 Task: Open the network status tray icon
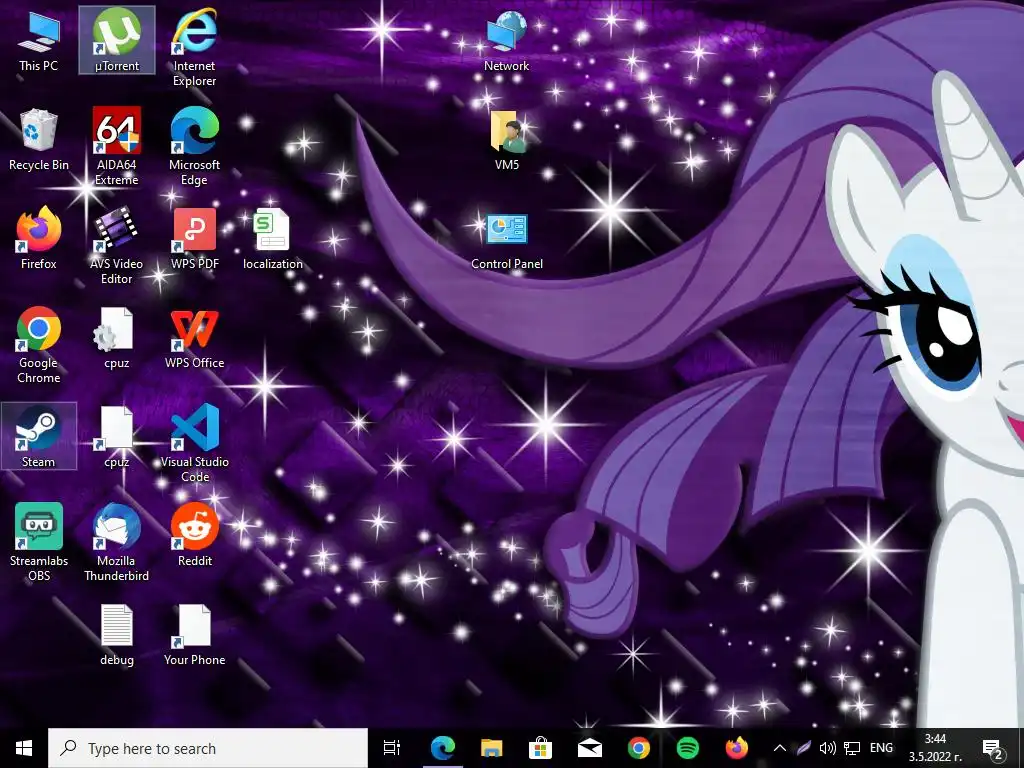coord(852,748)
